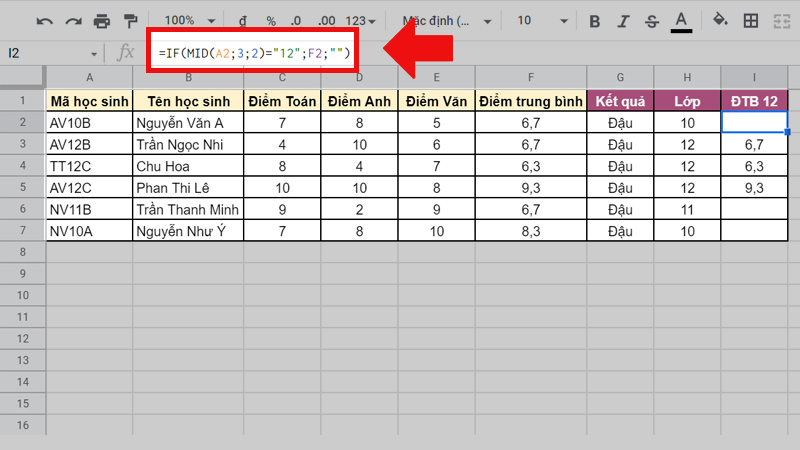
Task: Toggle italic formatting
Action: (x=623, y=21)
